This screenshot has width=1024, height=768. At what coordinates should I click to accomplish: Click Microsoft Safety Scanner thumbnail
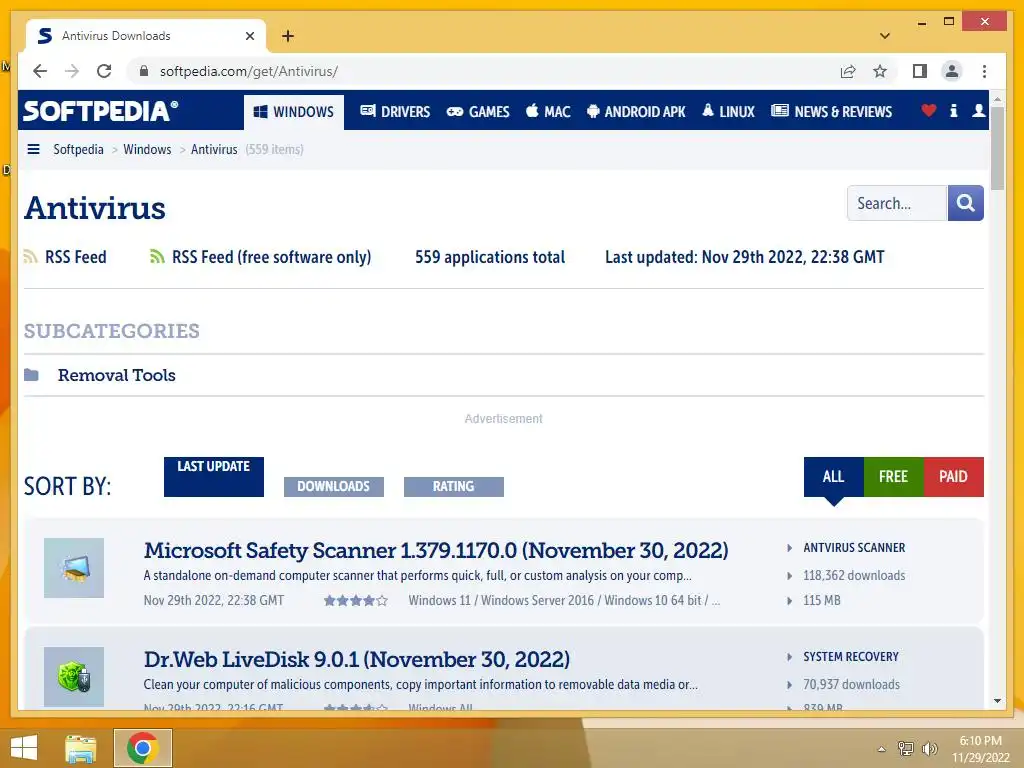click(74, 568)
